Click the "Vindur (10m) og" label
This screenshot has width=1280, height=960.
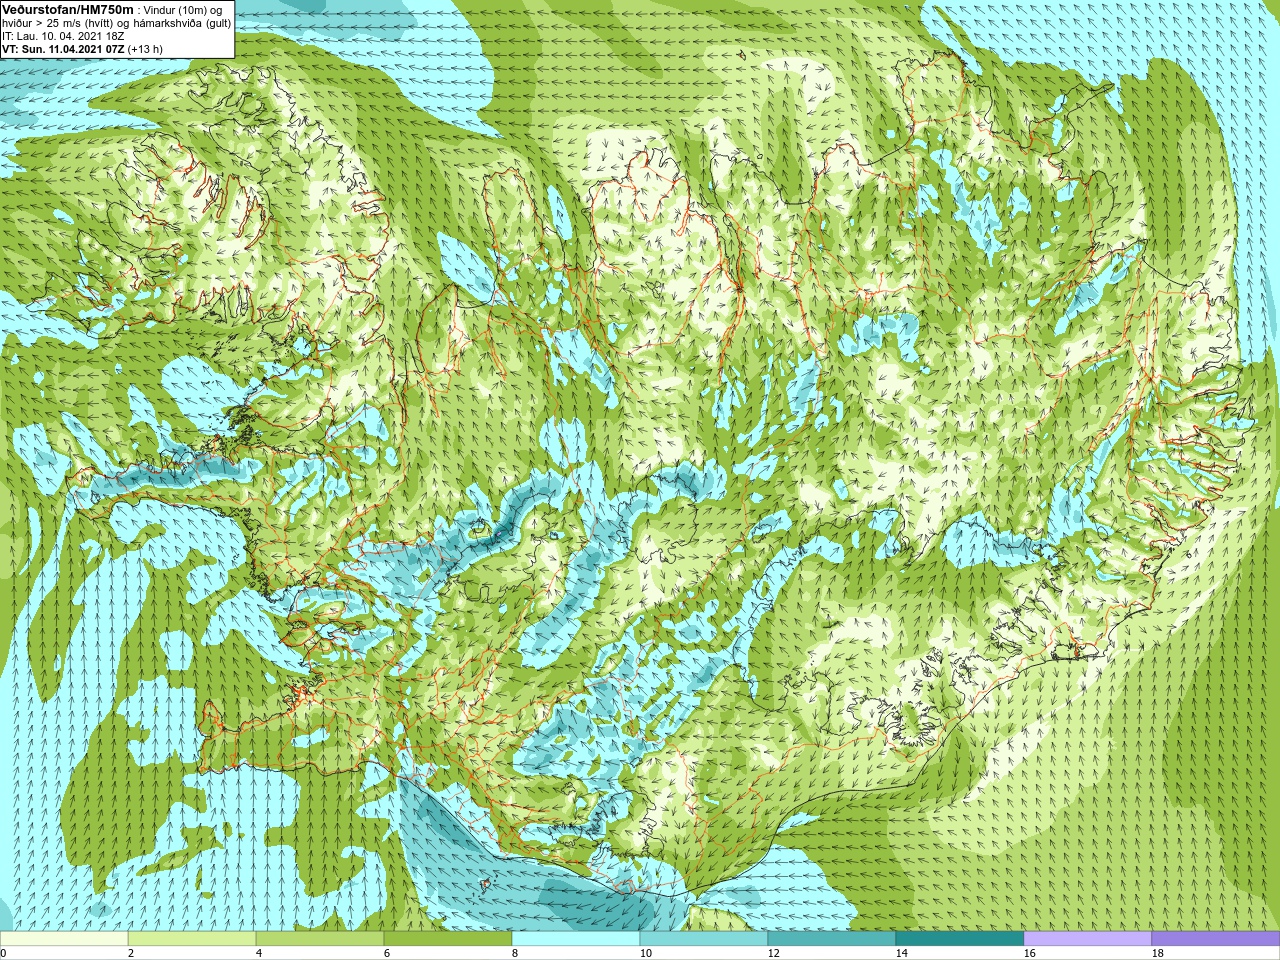coord(183,10)
